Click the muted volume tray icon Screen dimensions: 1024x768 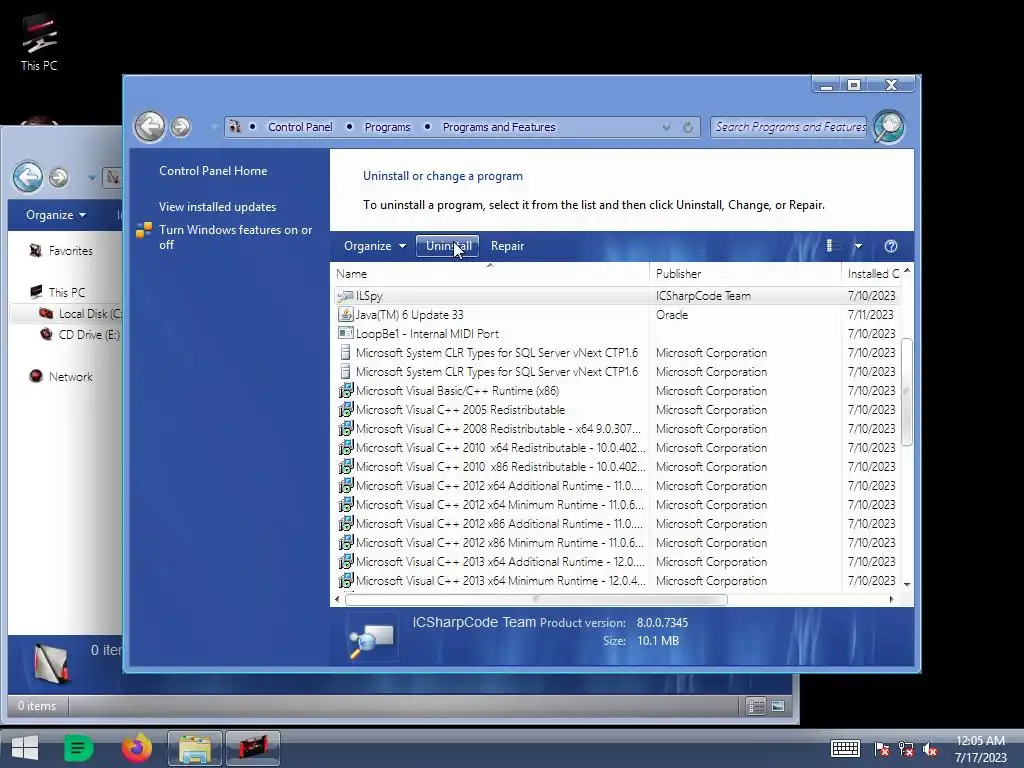[x=930, y=749]
